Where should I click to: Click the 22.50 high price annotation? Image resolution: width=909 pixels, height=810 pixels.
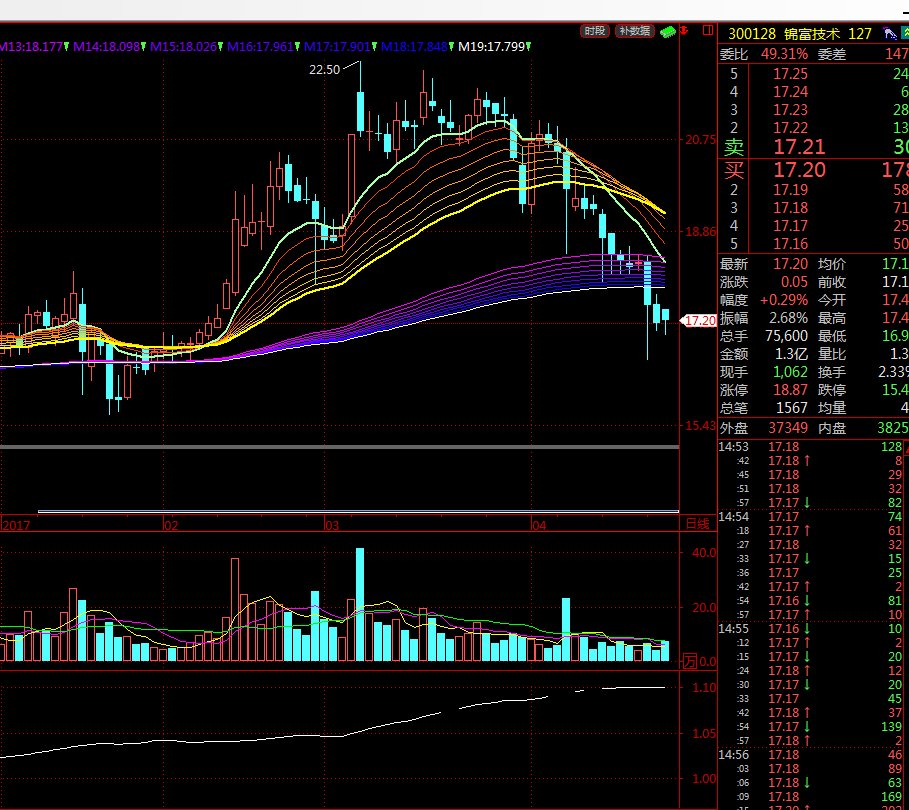coord(324,70)
